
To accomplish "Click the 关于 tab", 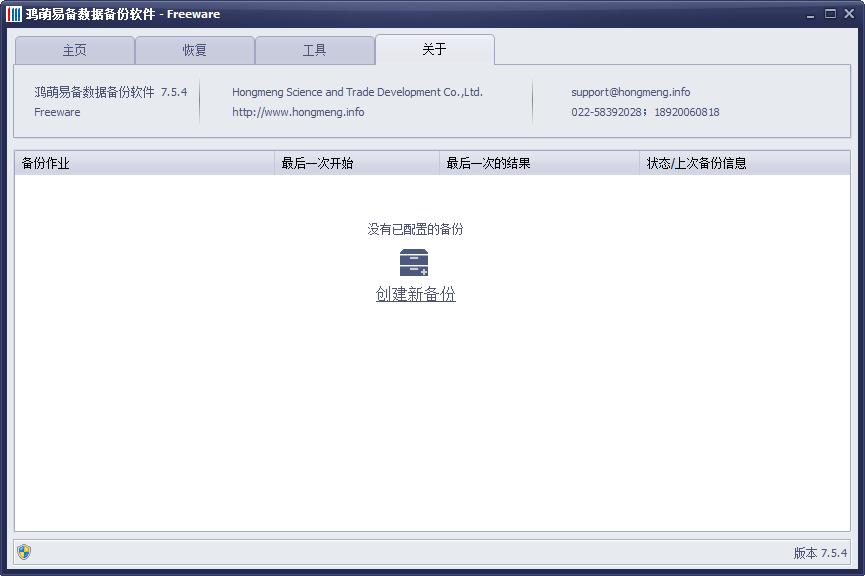I will tap(434, 49).
